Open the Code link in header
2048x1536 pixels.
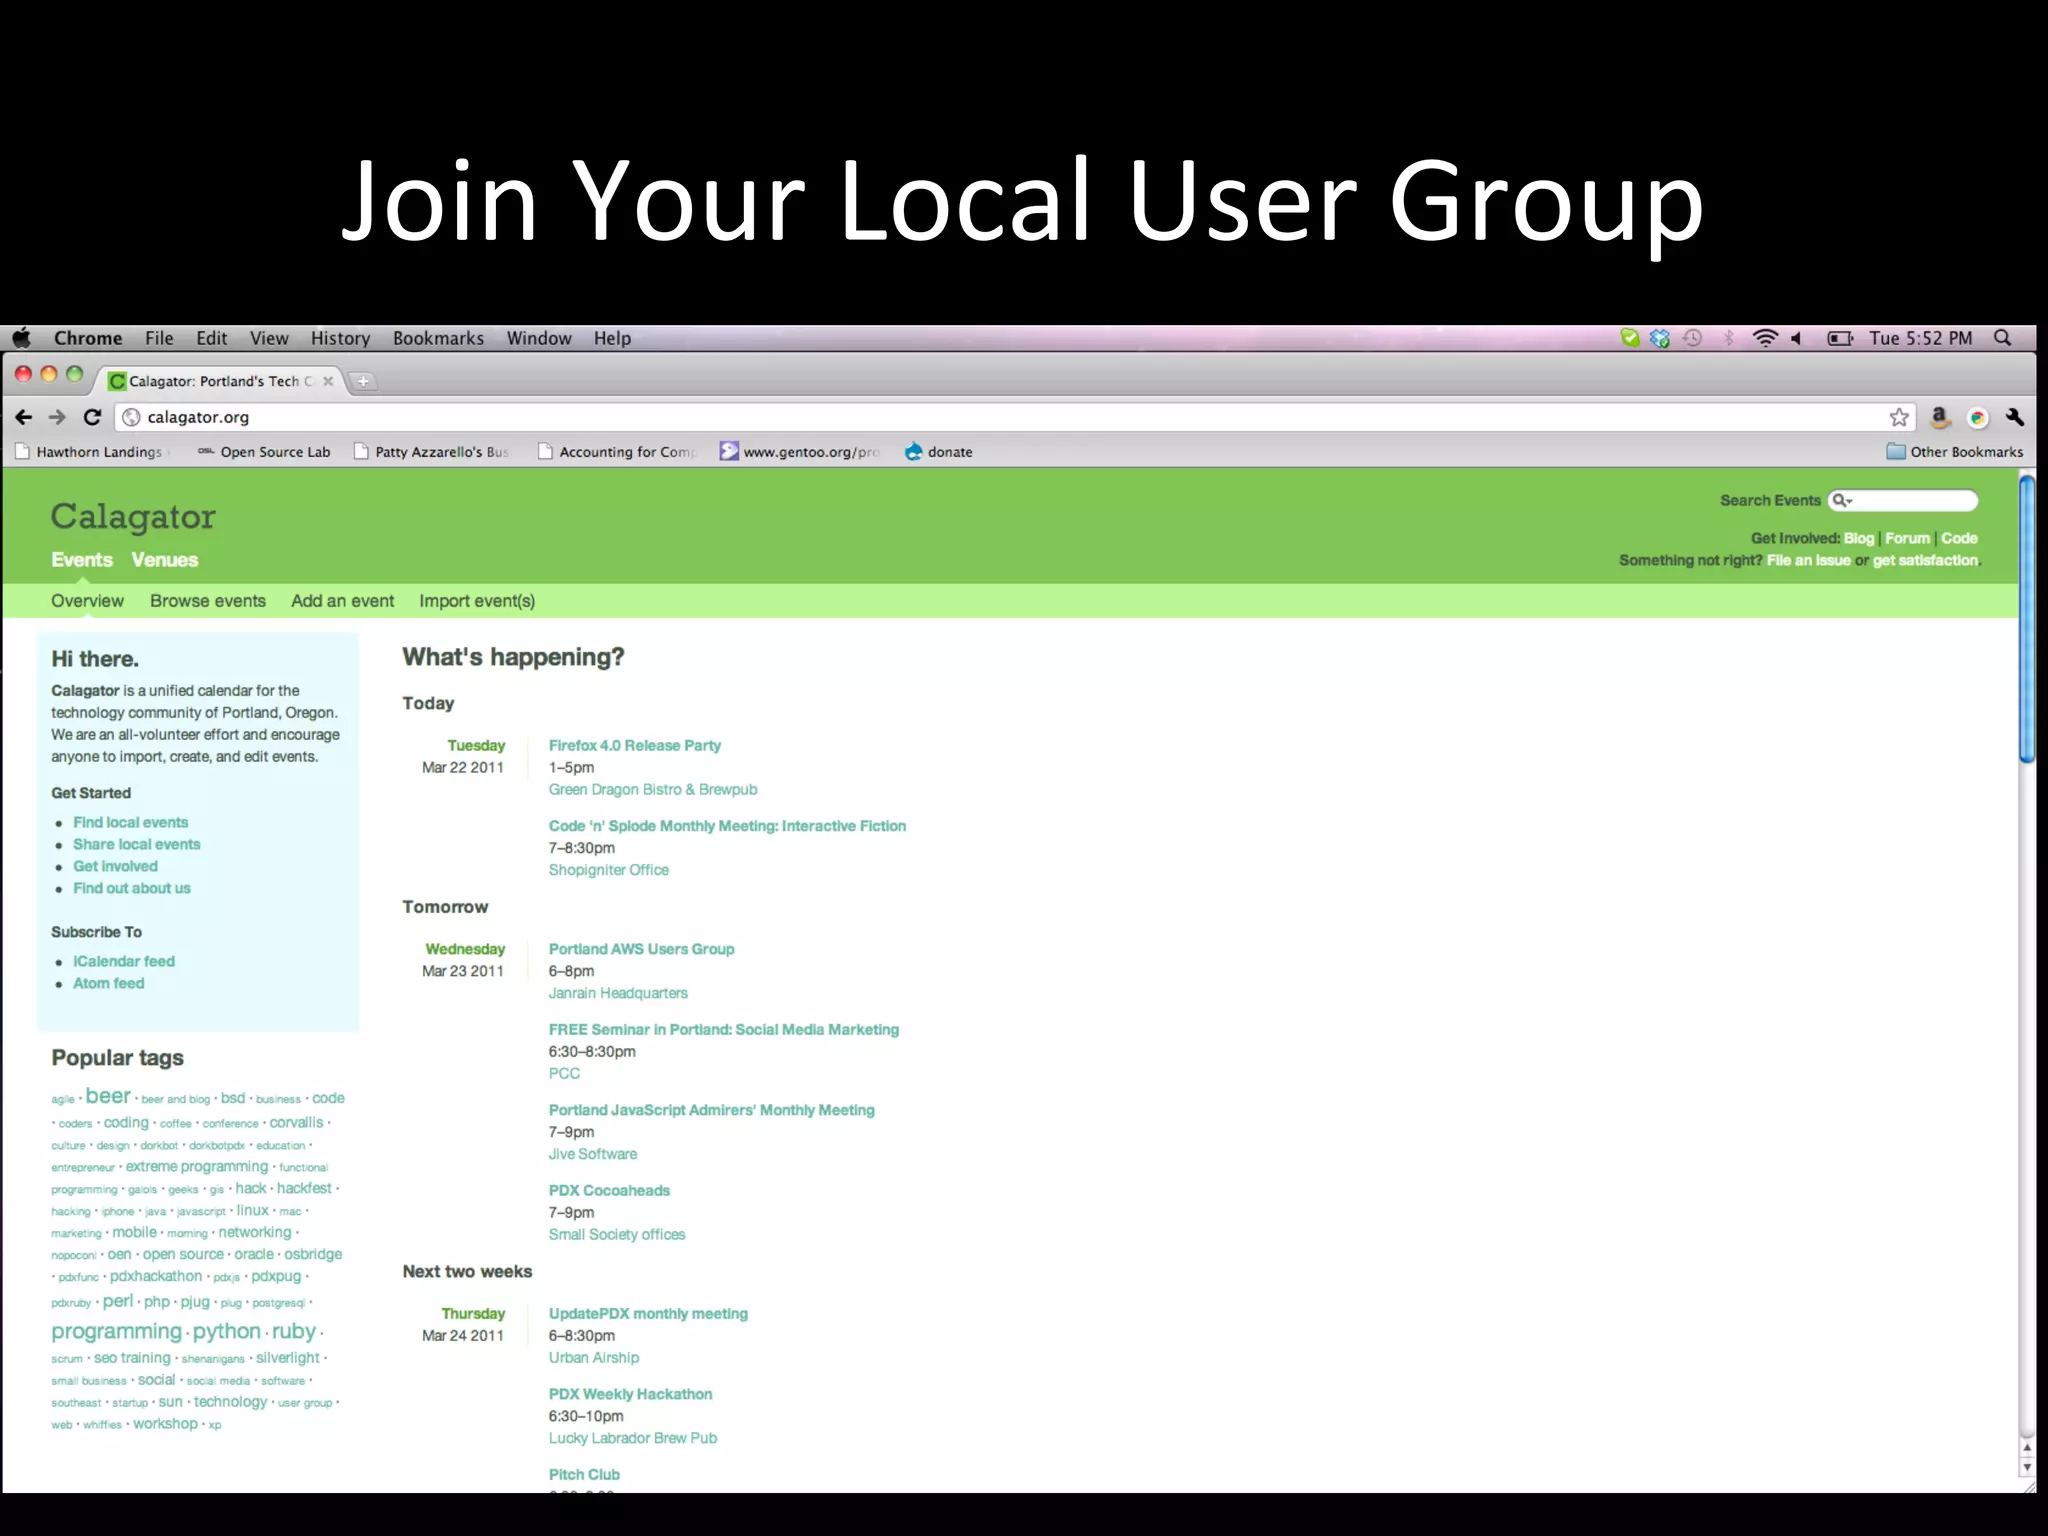1960,538
